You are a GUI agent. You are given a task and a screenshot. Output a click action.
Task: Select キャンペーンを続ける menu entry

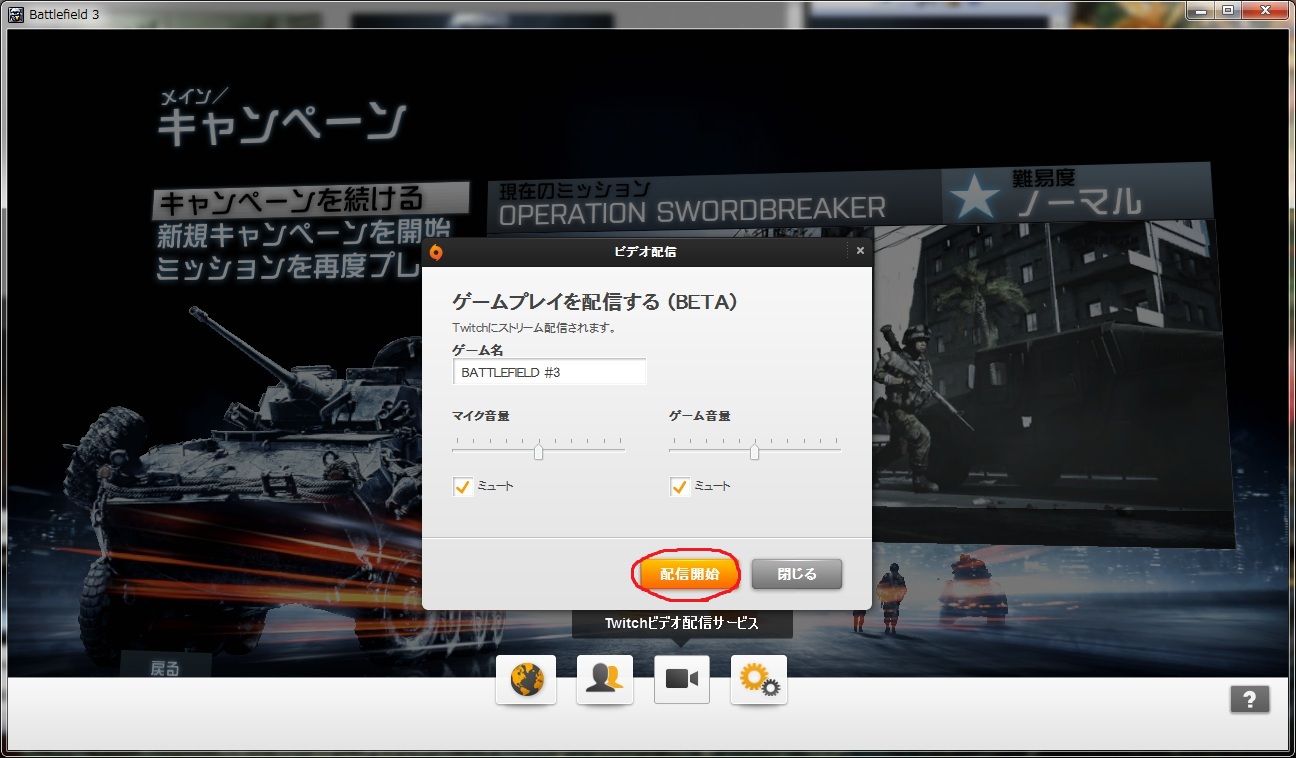click(x=311, y=201)
